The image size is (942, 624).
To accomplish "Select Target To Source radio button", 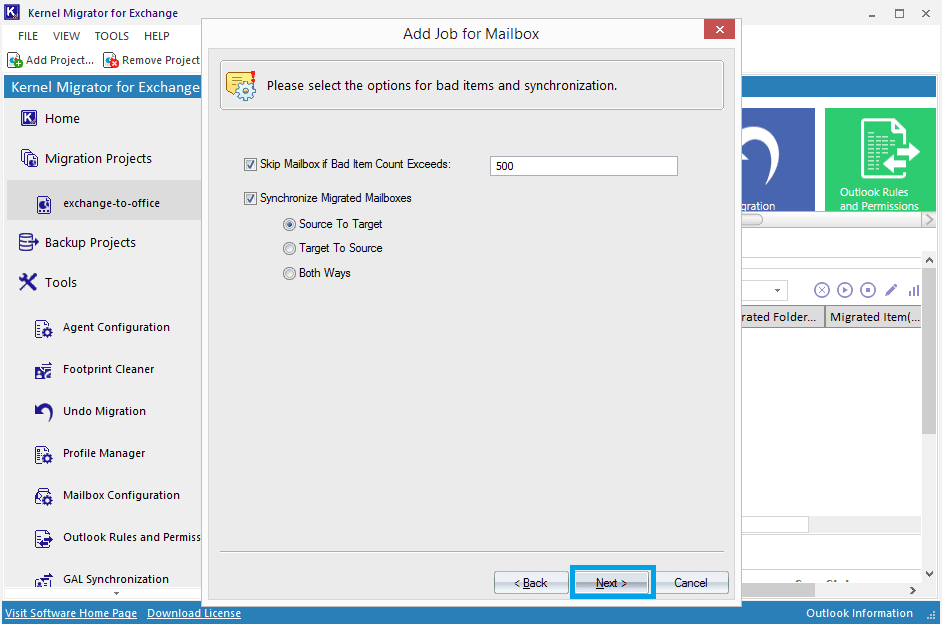I will tap(290, 248).
